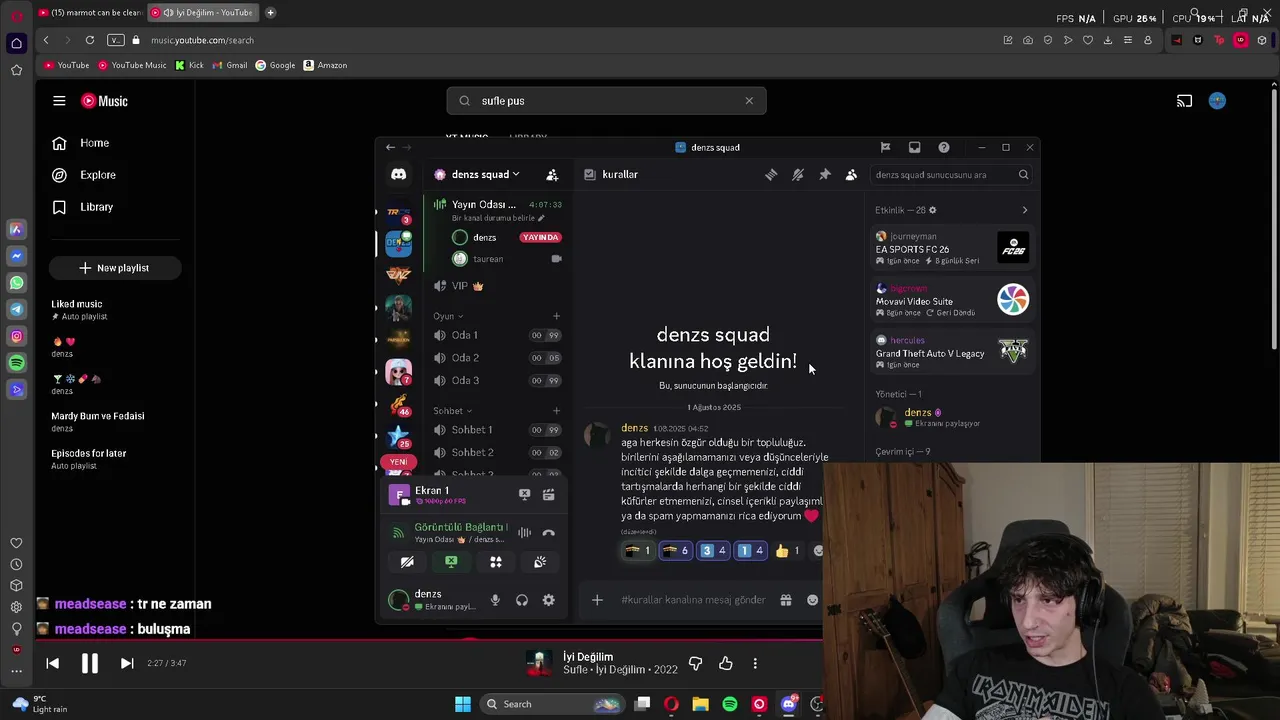Image resolution: width=1280 pixels, height=720 pixels.
Task: Dislike the song İyi Değilim
Action: pos(696,663)
